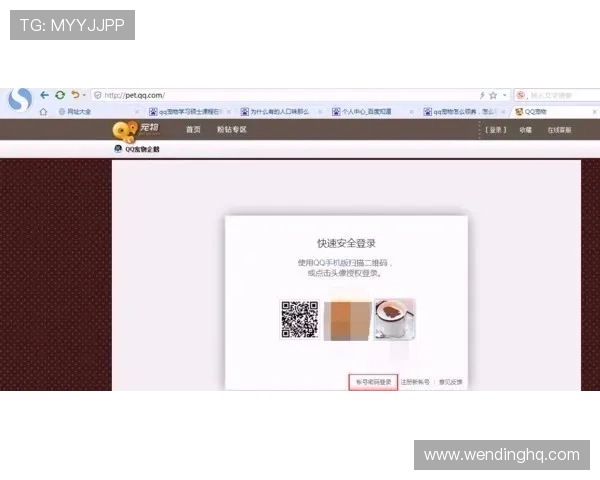Image resolution: width=600 pixels, height=480 pixels.
Task: Click the lightning speed-mode icon
Action: click(482, 95)
